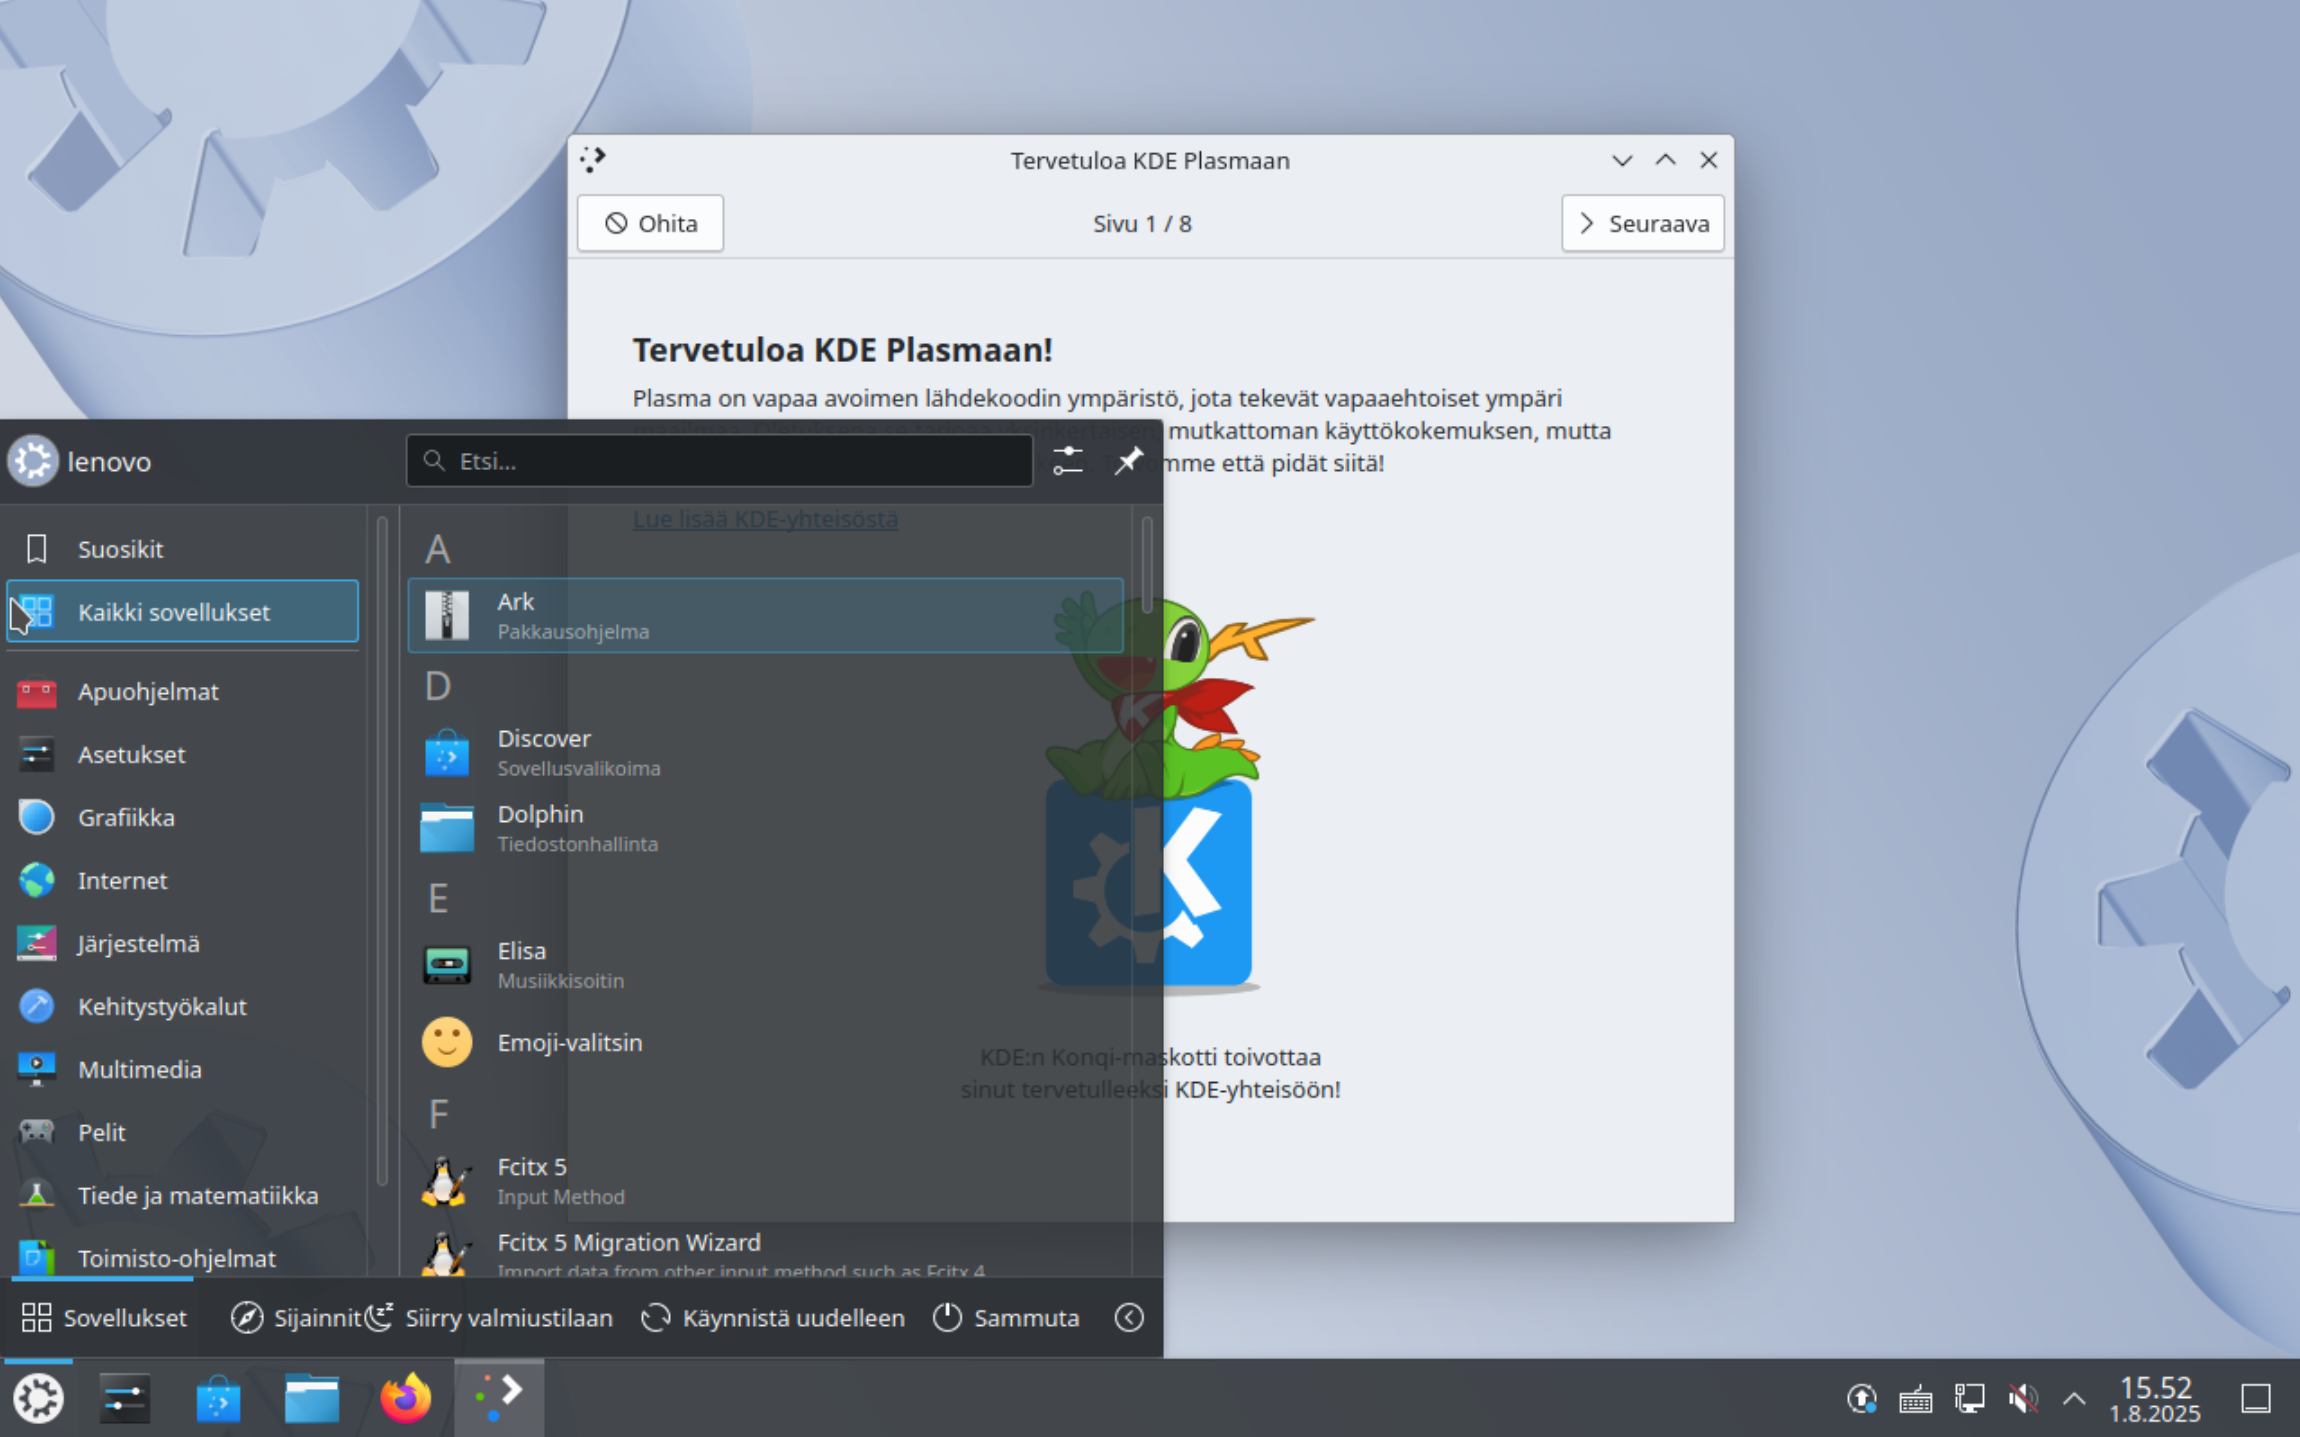Image resolution: width=2300 pixels, height=1437 pixels.
Task: Open Dolphin file manager from taskbar
Action: pyautogui.click(x=312, y=1398)
